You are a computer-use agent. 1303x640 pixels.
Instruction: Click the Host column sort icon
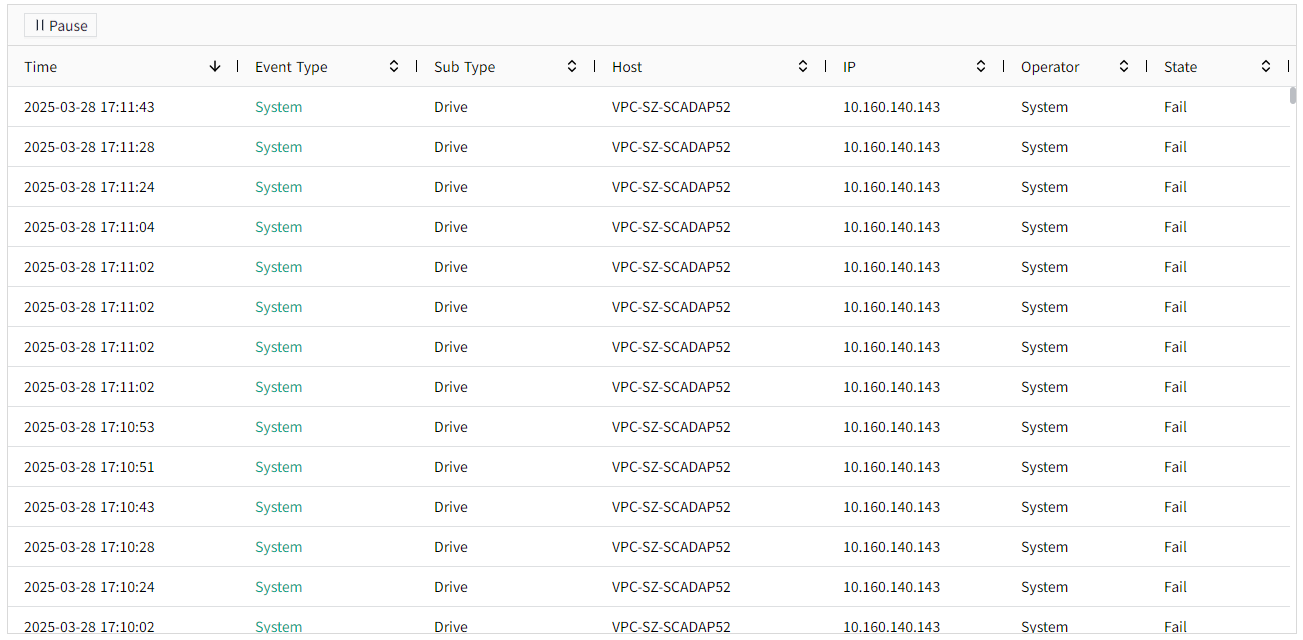click(803, 67)
